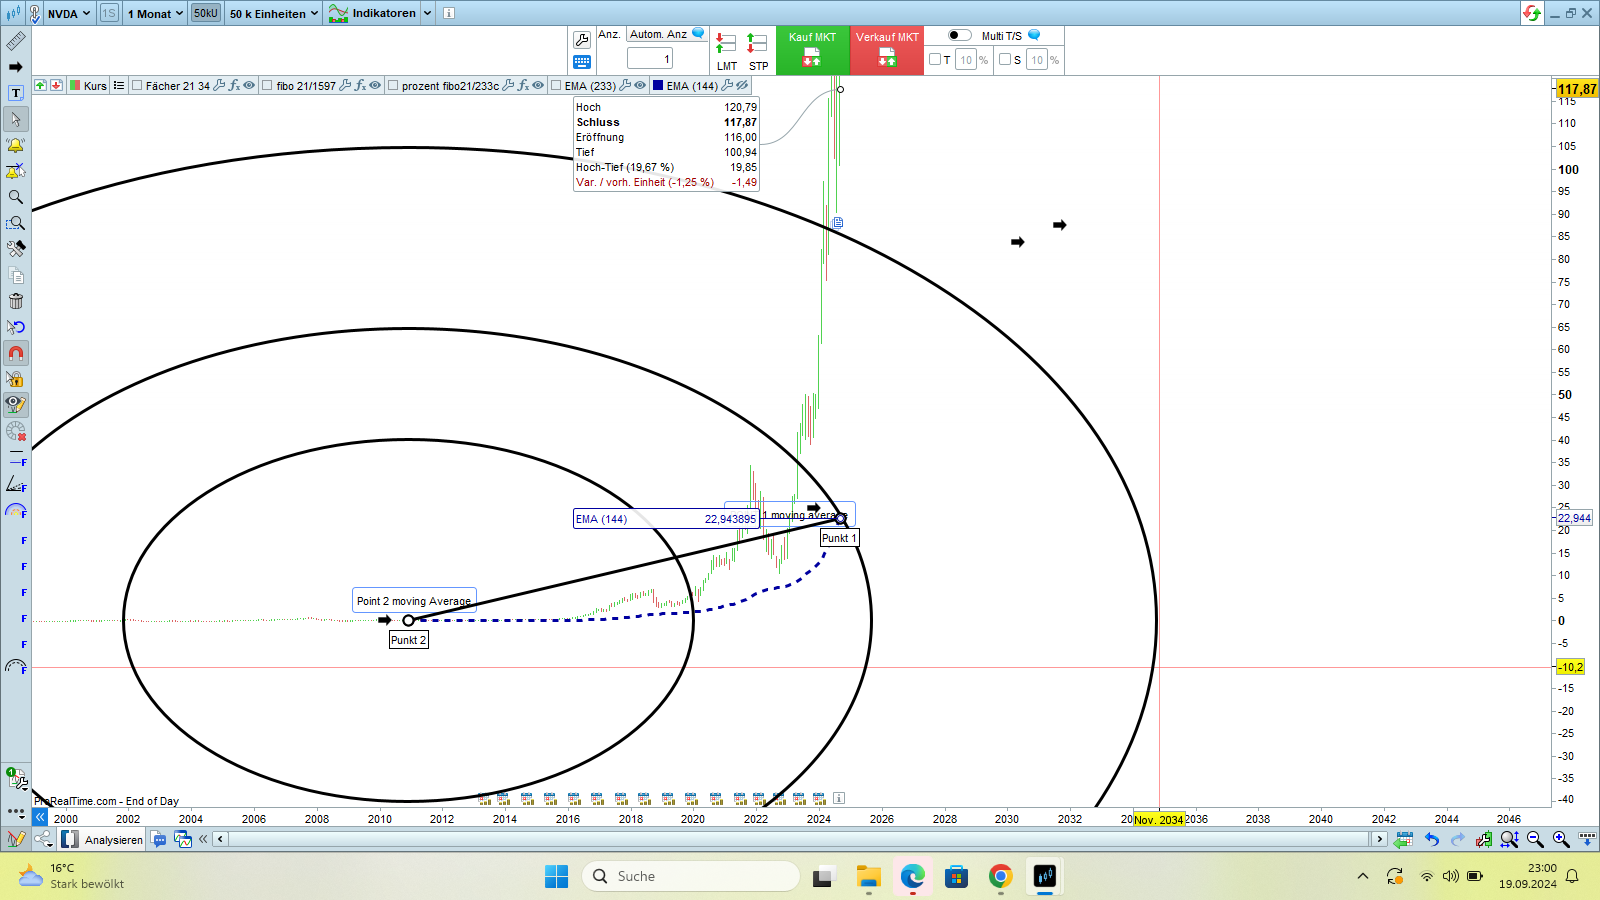Click the LMT limit order icon

click(x=727, y=45)
